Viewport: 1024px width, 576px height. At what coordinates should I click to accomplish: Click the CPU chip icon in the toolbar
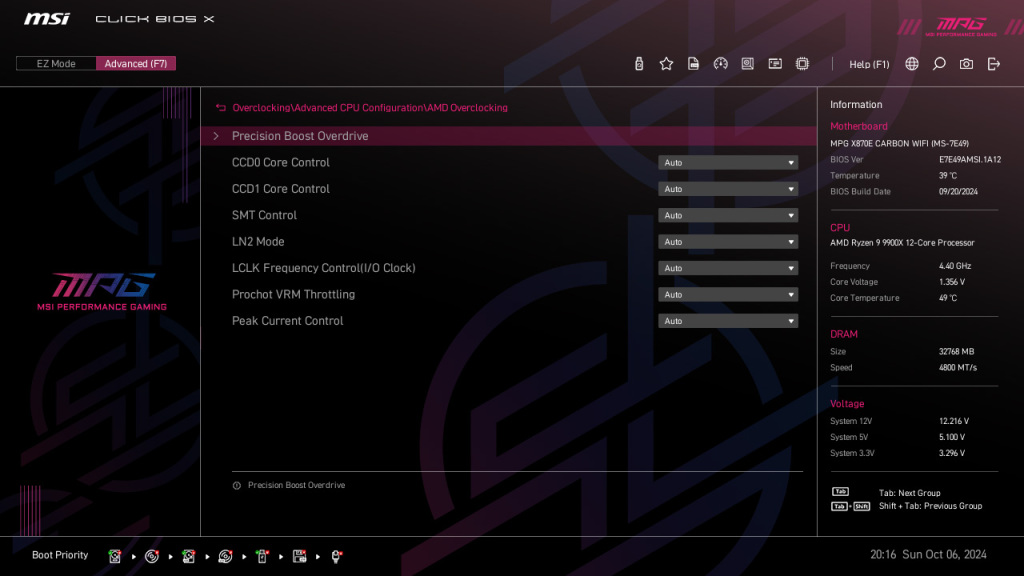[x=803, y=63]
